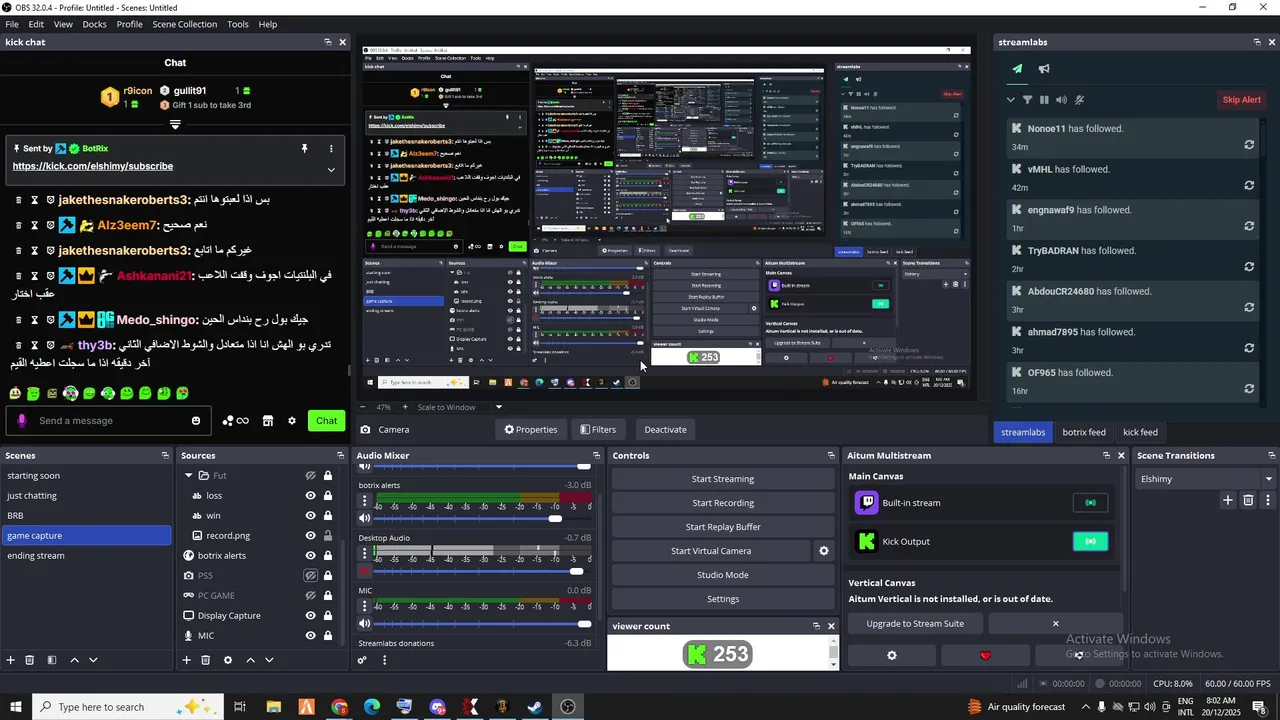Open Elshimy scene transition dropdown

point(1205,479)
